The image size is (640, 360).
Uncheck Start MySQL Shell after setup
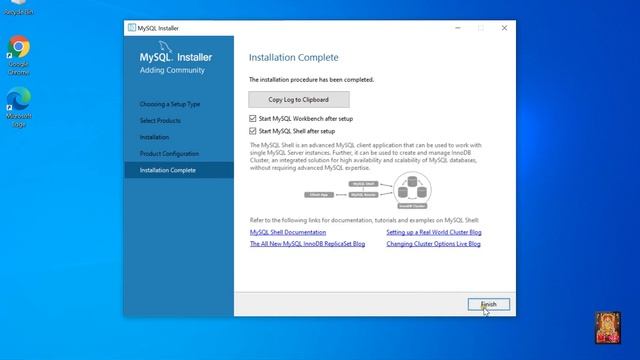253,131
